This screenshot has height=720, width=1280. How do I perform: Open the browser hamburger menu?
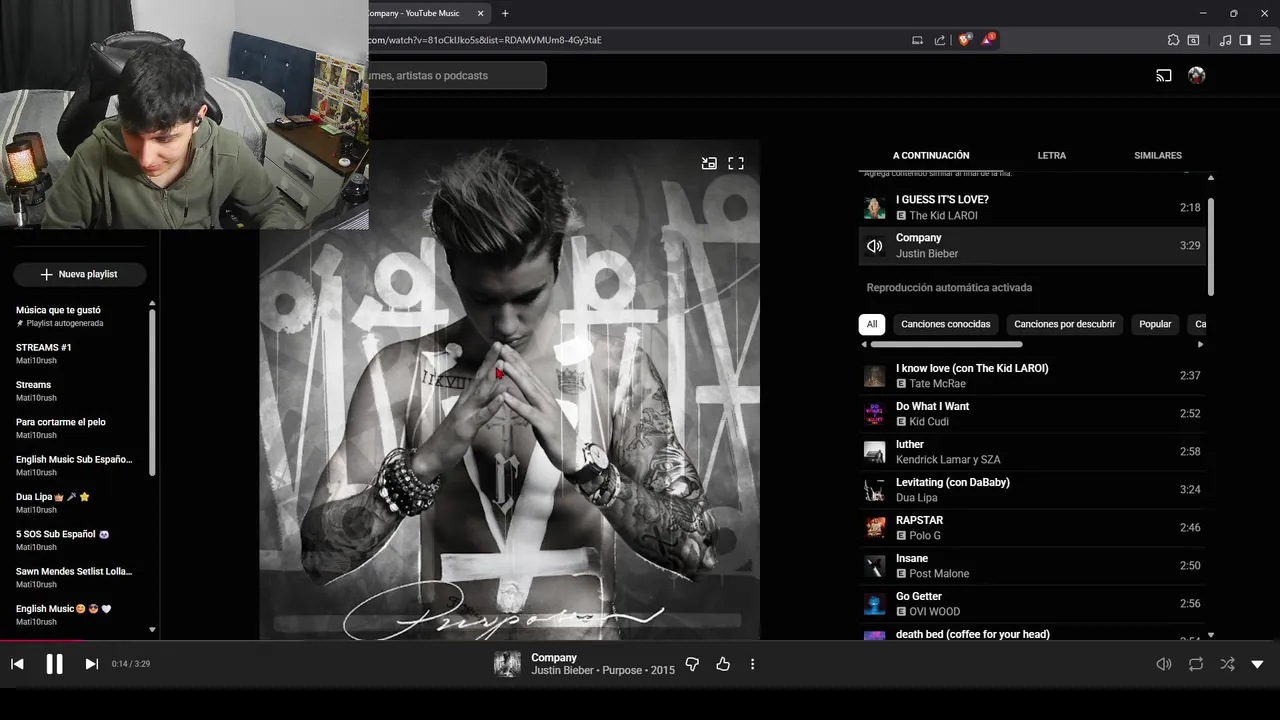click(x=1265, y=40)
